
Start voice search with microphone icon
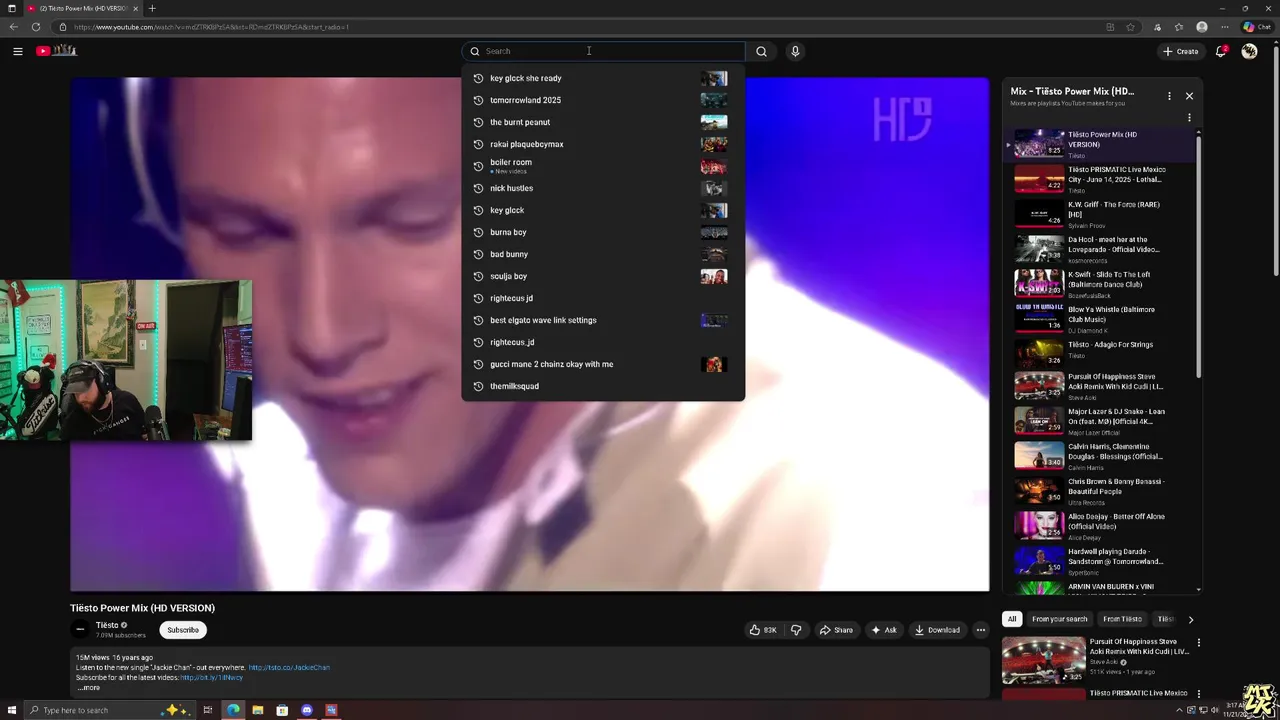click(x=795, y=51)
